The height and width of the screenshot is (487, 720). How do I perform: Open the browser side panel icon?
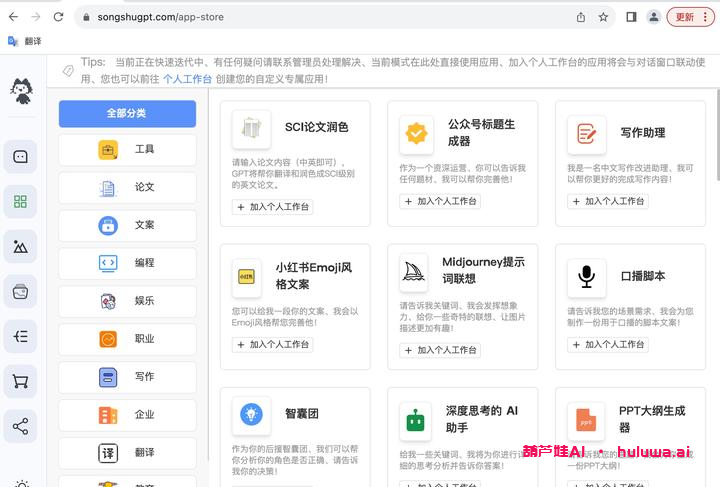pos(631,17)
